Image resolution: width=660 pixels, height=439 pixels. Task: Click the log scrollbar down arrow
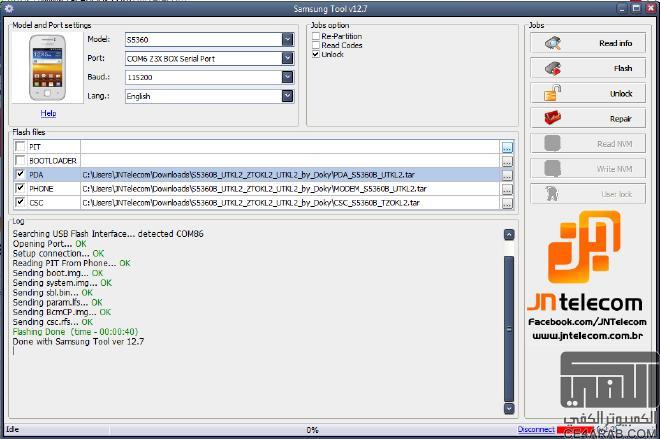point(508,408)
